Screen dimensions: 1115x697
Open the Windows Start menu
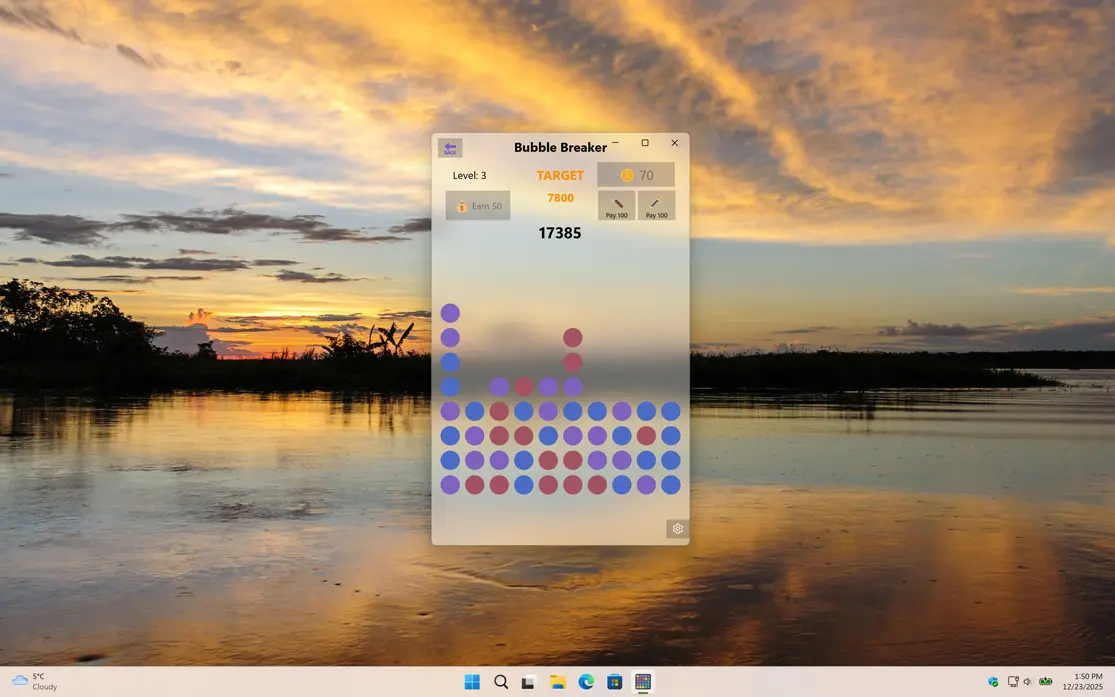click(x=472, y=682)
